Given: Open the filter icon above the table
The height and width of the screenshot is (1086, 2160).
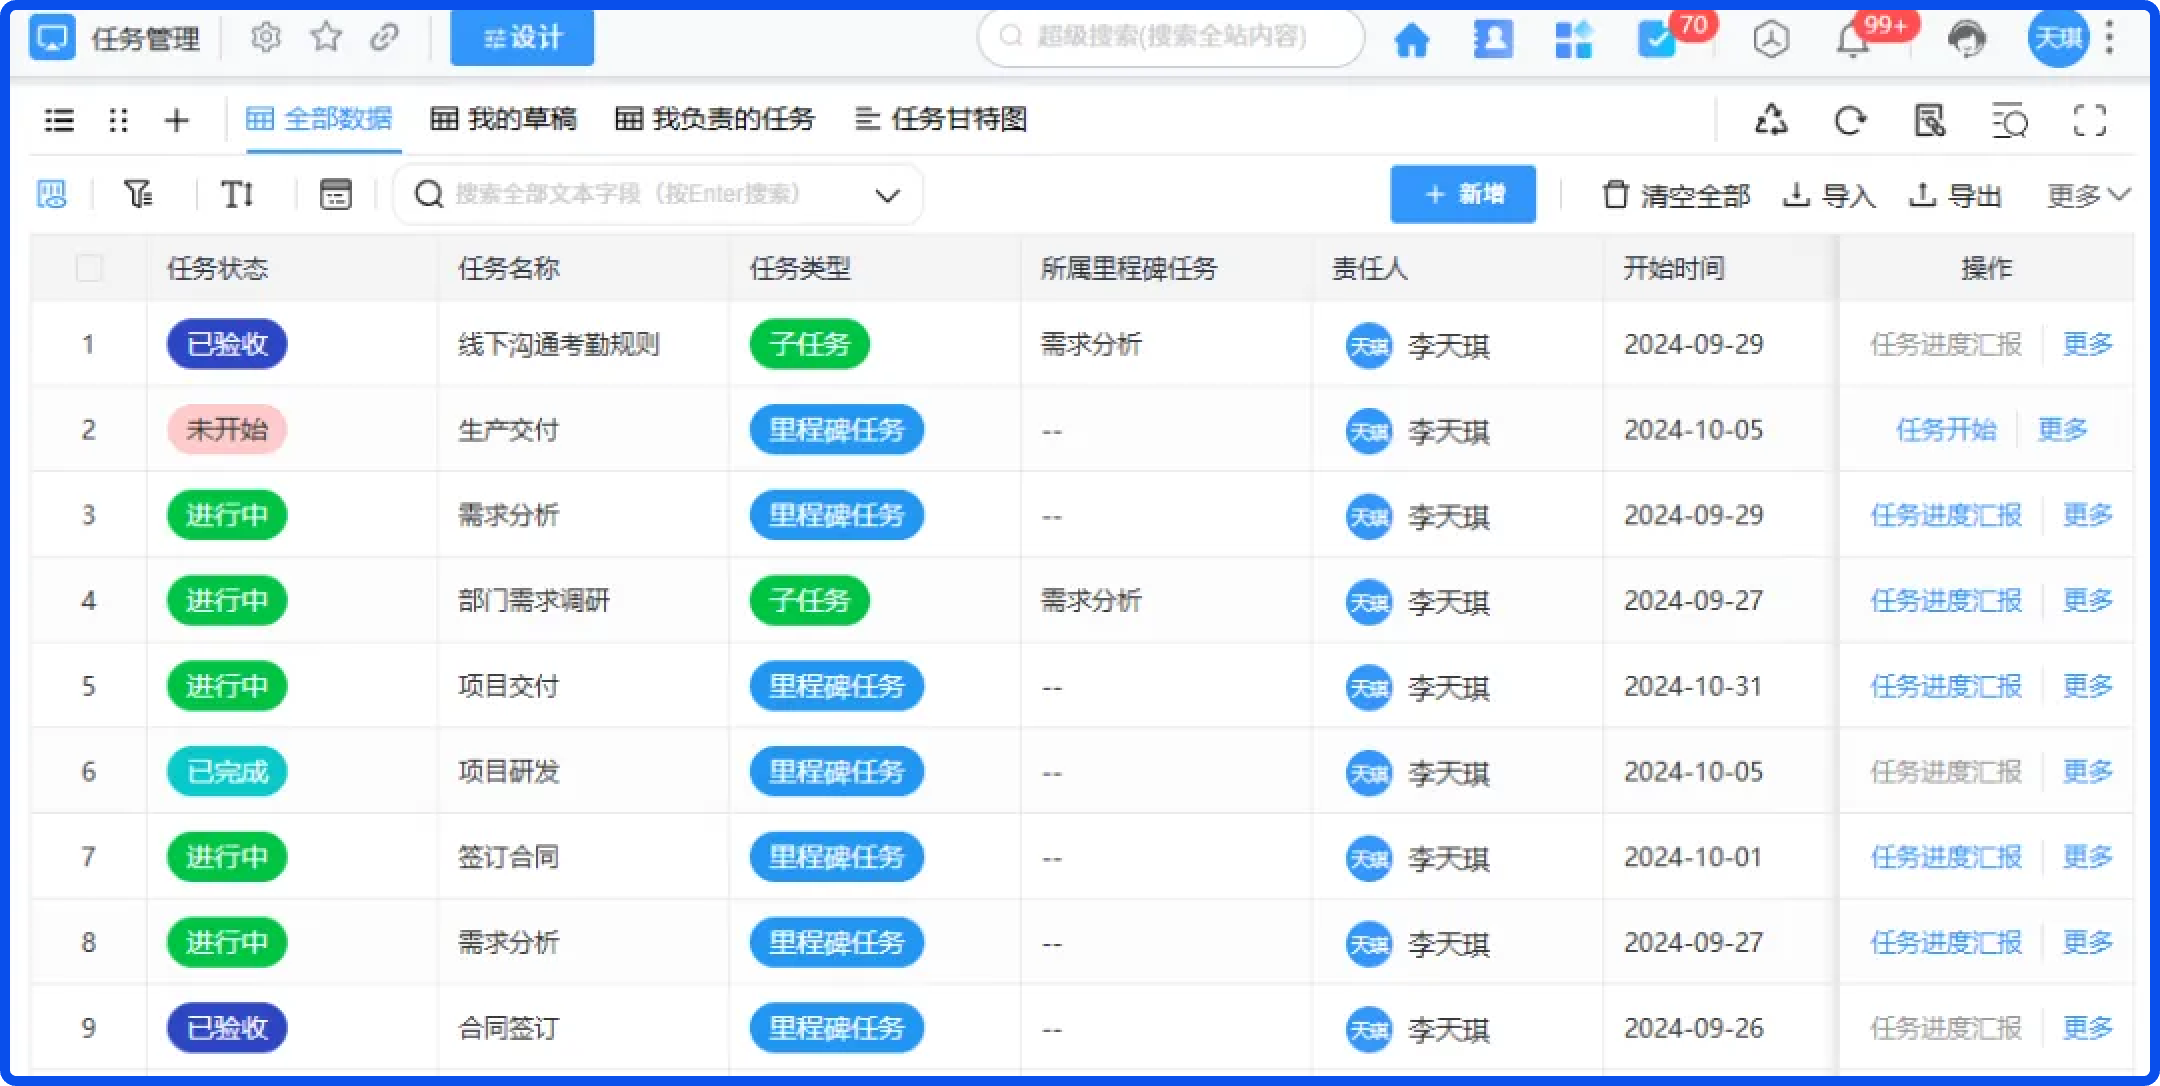Looking at the screenshot, I should click(140, 194).
